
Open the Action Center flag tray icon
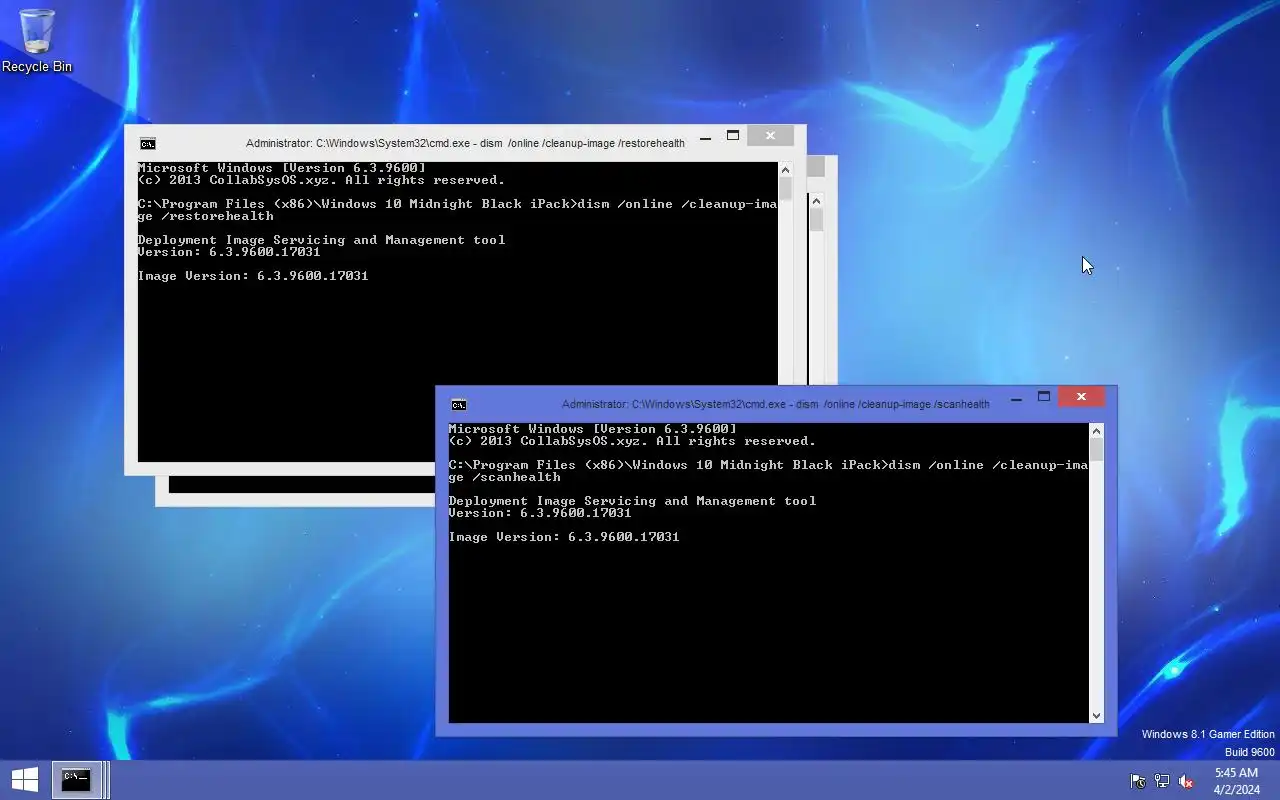pos(1138,781)
